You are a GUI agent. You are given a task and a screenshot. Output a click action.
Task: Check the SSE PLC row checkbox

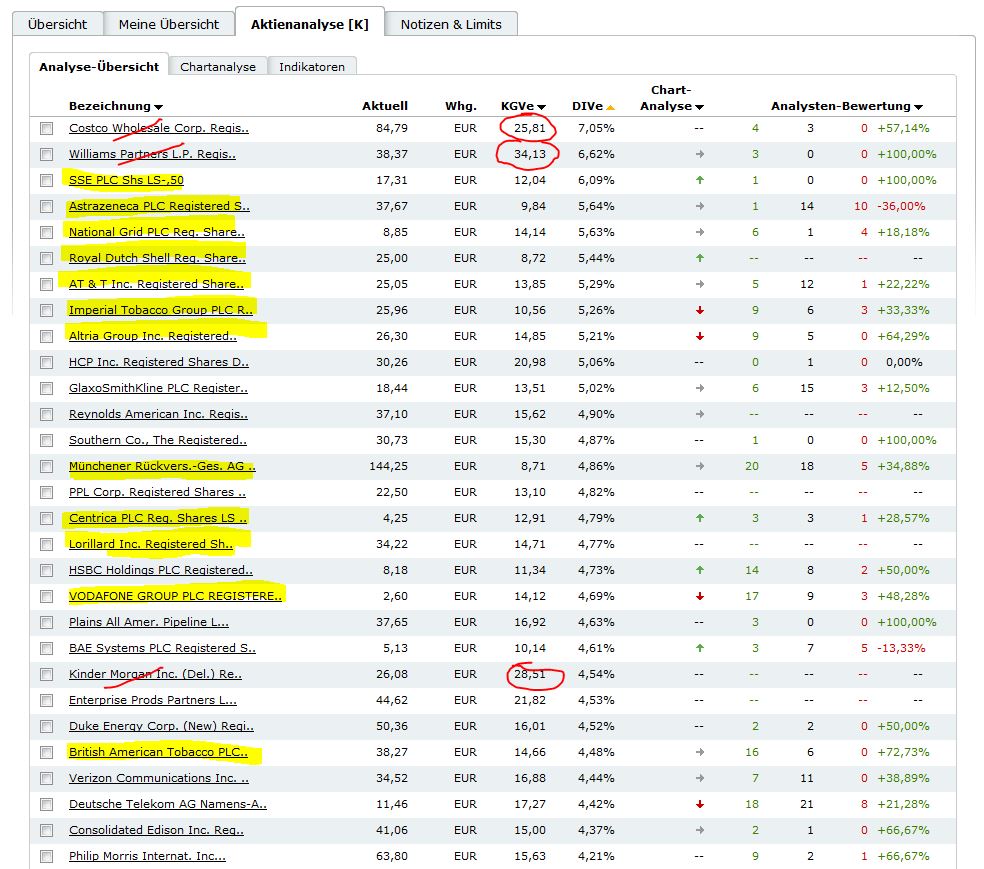tap(46, 181)
